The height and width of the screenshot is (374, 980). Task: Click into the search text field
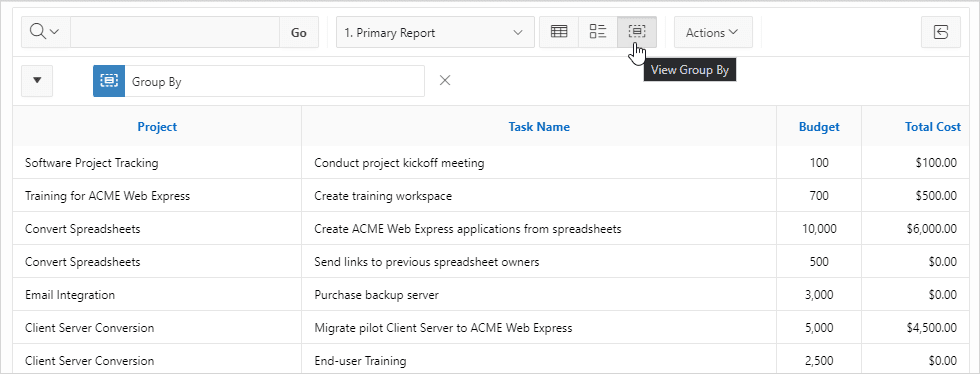click(175, 33)
